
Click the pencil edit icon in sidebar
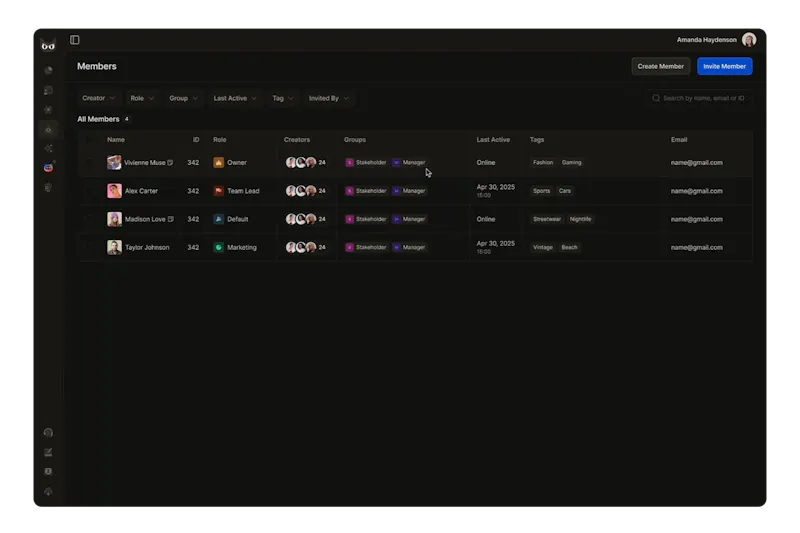48,452
